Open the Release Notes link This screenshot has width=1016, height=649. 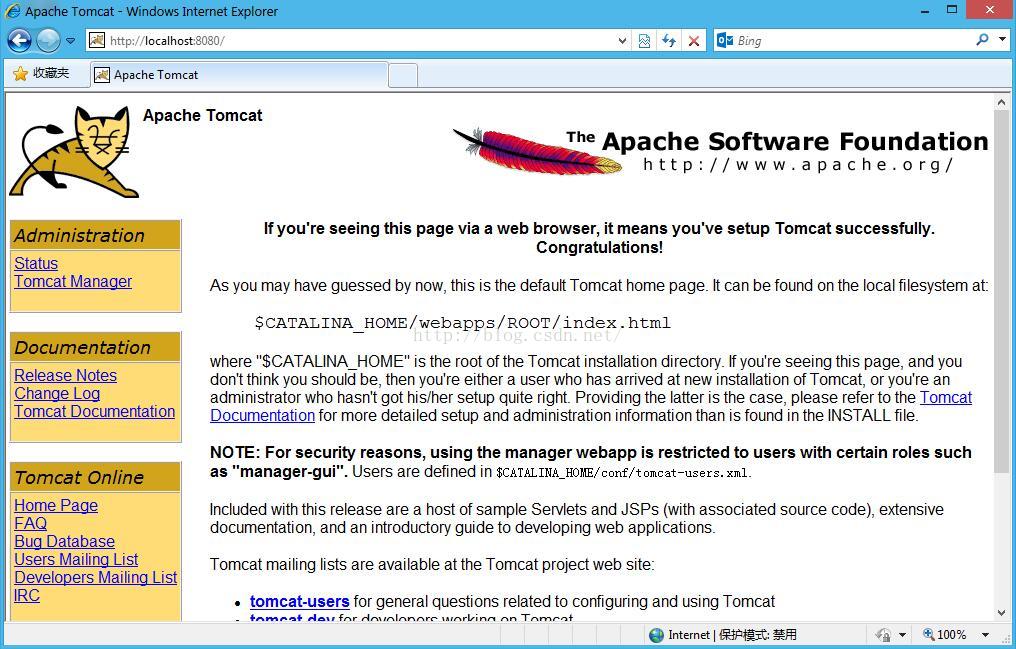[x=65, y=376]
